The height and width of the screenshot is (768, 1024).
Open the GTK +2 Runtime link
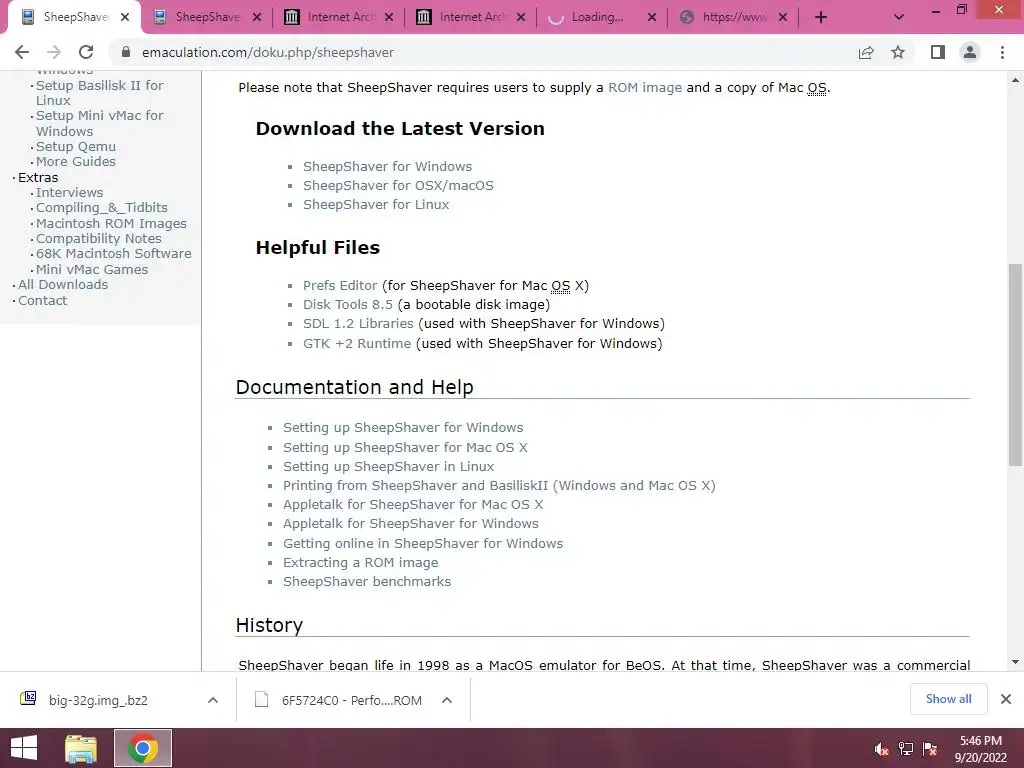357,344
